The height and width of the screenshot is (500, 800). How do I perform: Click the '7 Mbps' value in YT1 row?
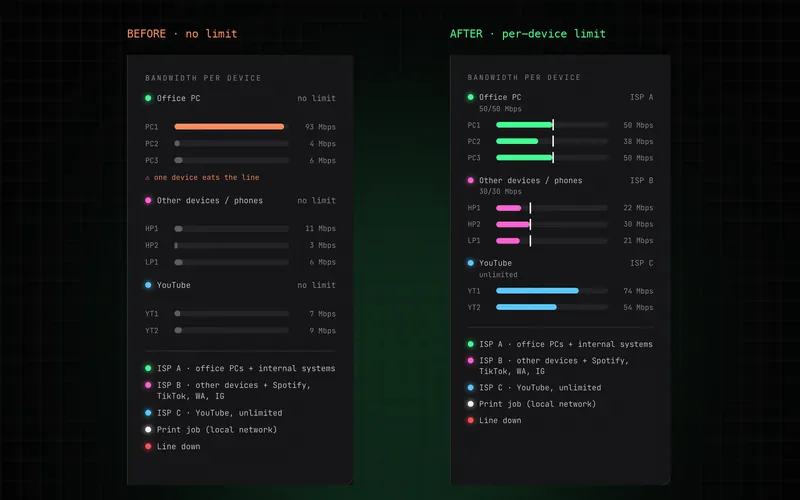[x=322, y=314]
